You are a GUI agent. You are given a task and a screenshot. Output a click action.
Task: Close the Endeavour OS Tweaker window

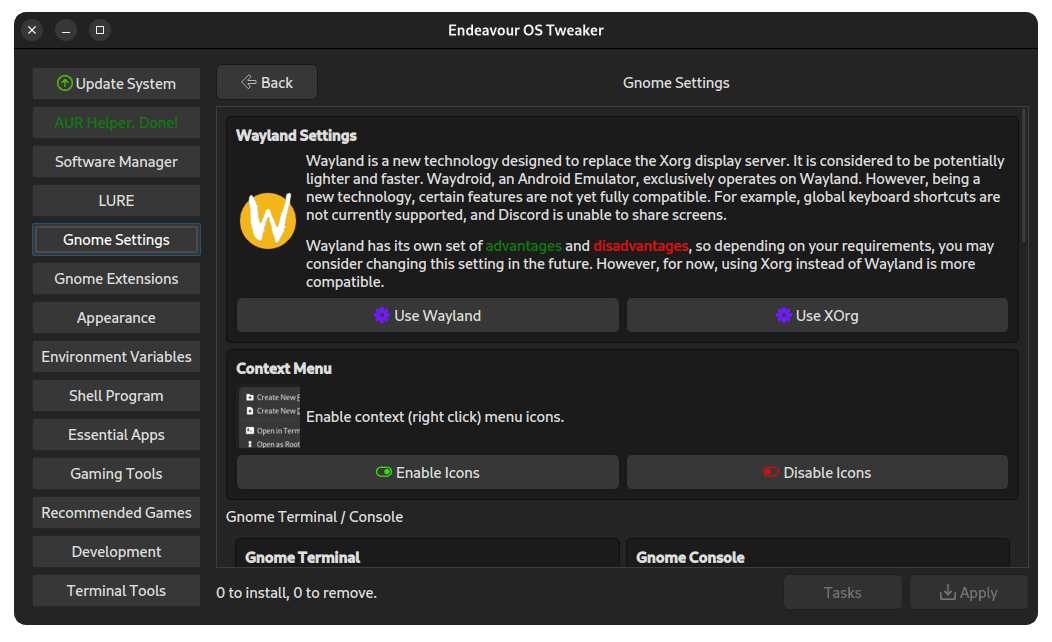point(32,30)
